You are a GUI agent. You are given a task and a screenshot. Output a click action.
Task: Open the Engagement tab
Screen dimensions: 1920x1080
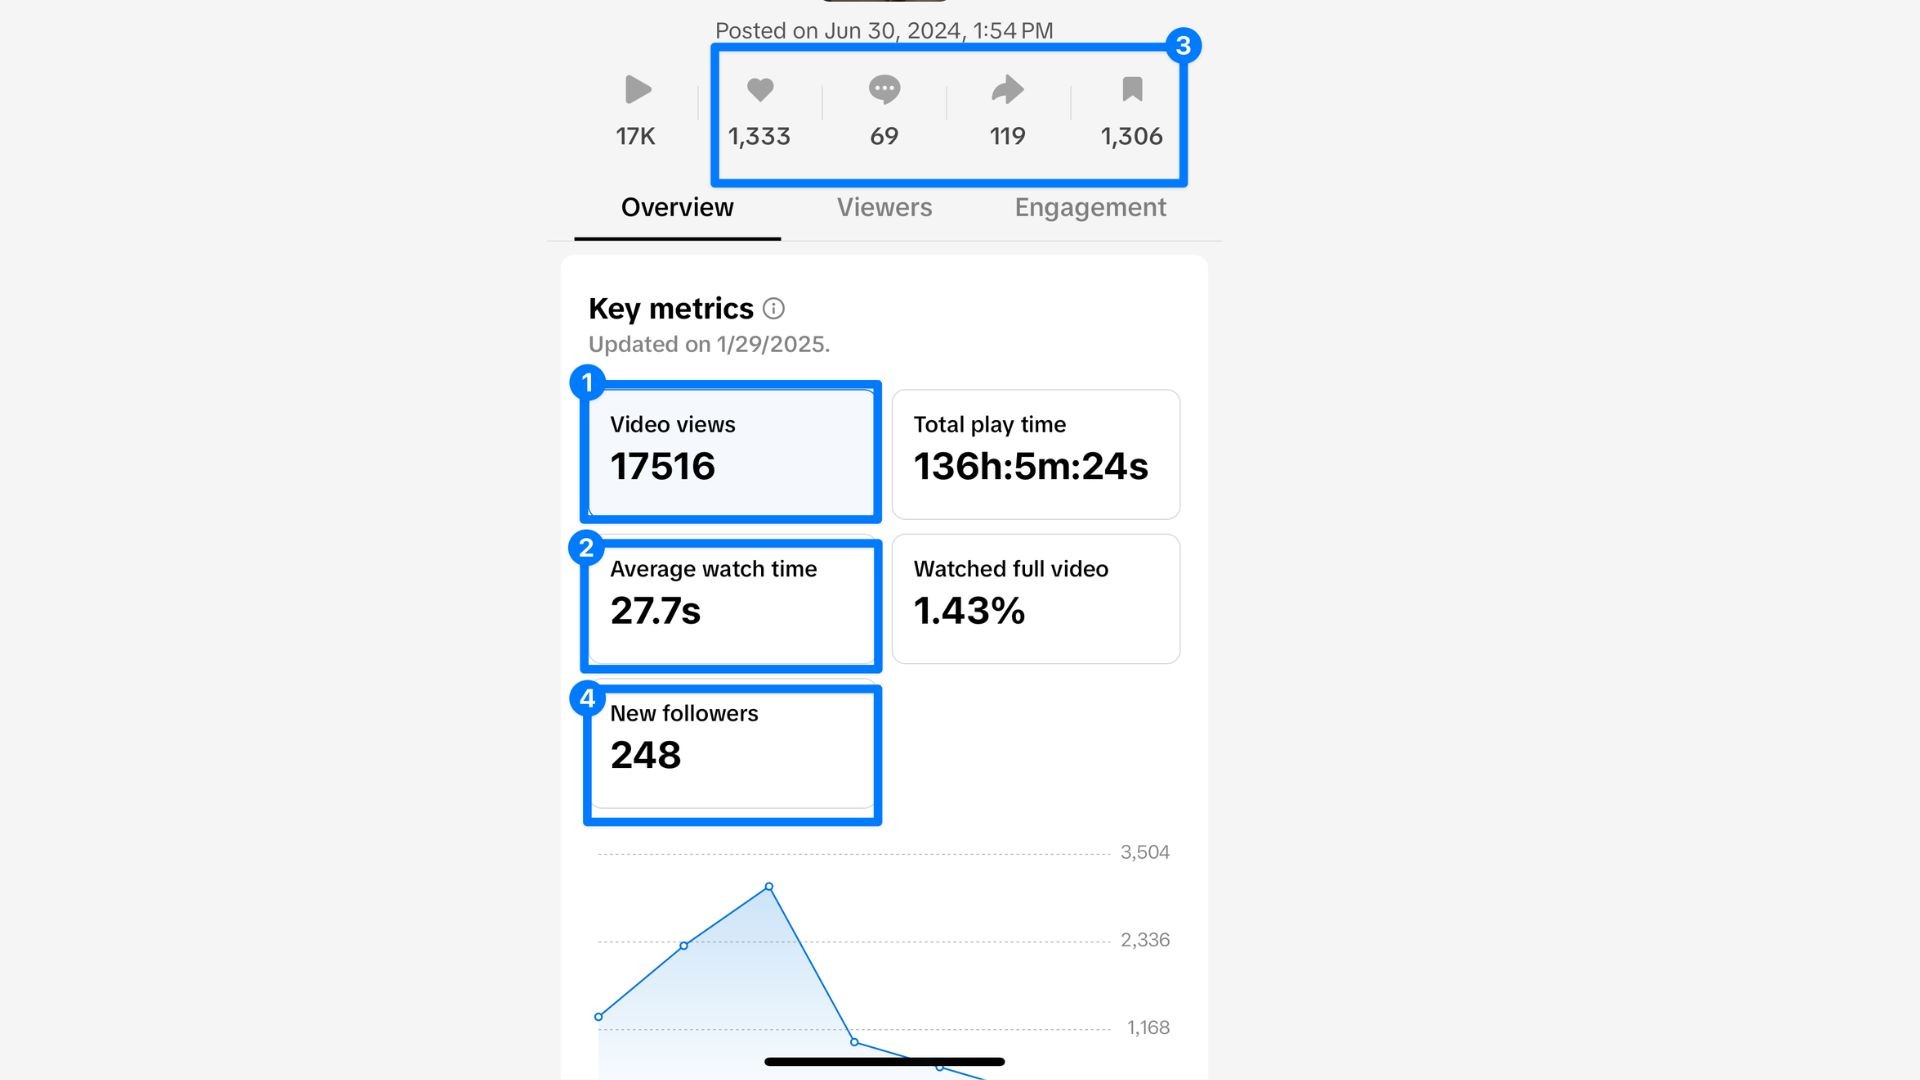1090,207
